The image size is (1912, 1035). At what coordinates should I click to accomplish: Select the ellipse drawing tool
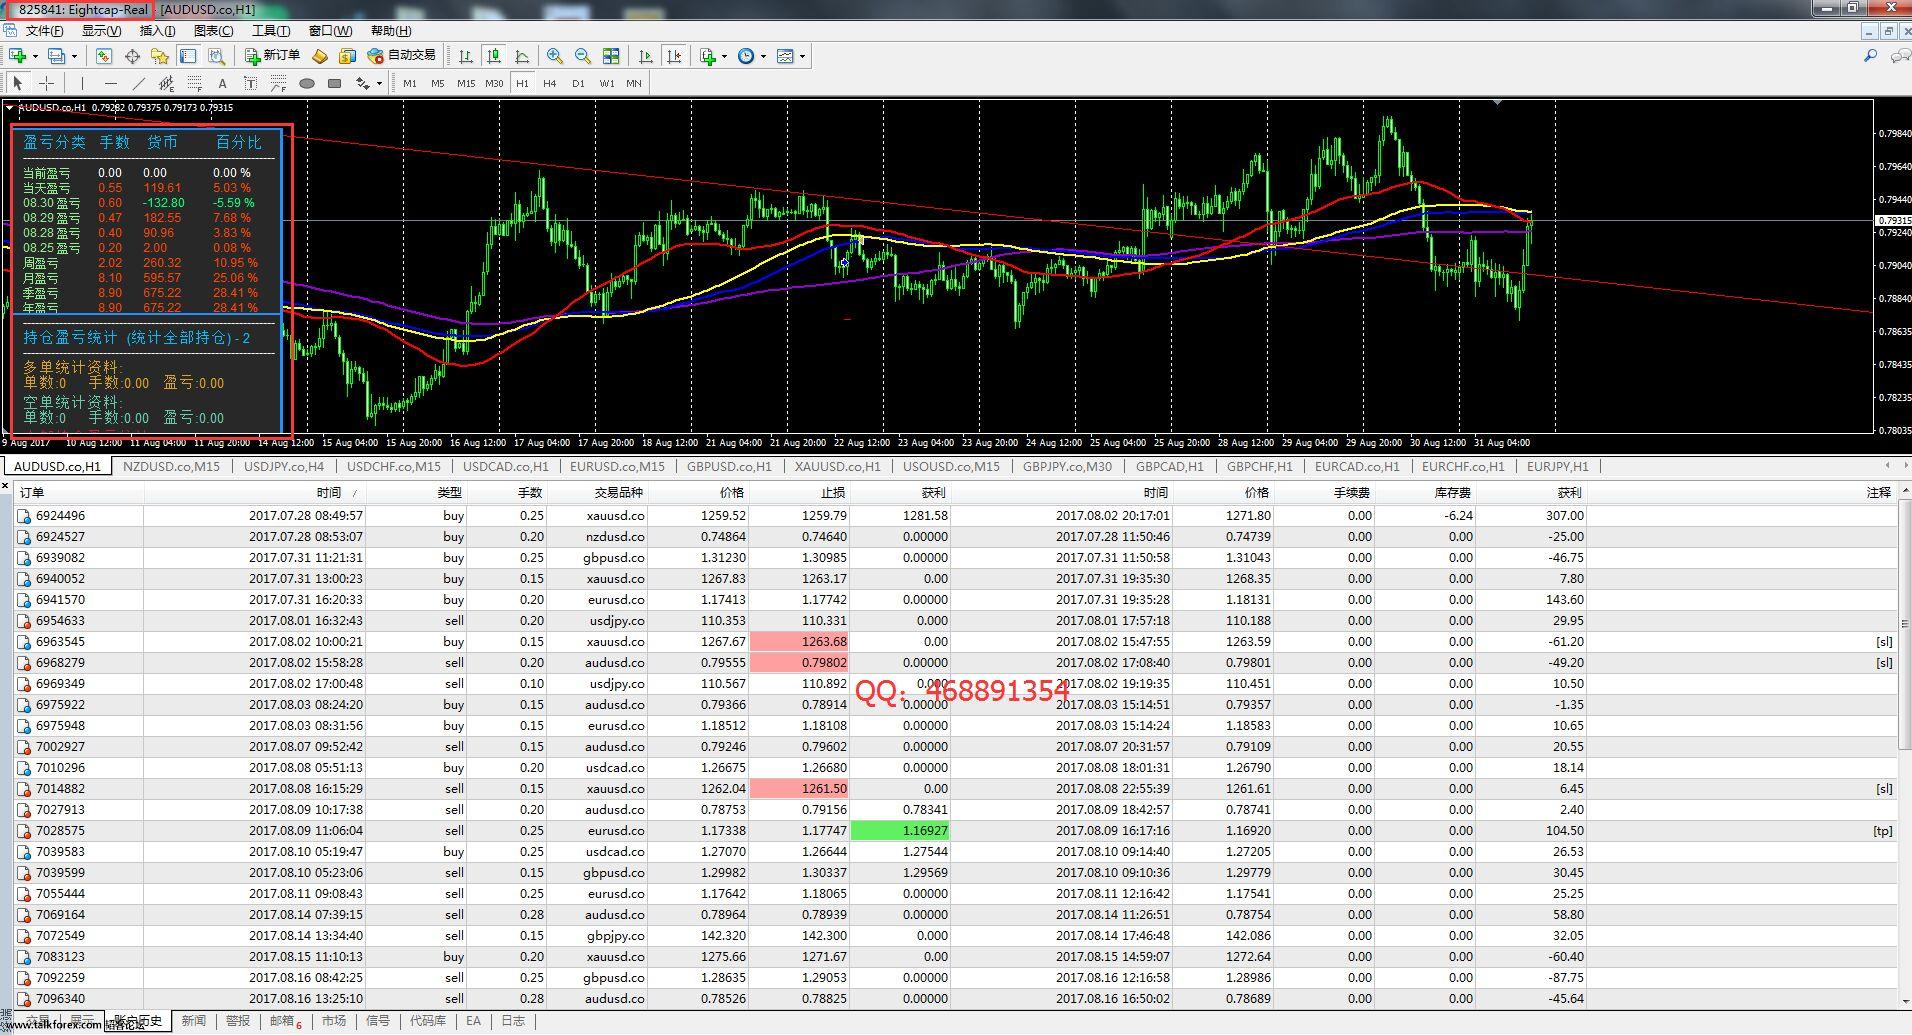[x=307, y=83]
